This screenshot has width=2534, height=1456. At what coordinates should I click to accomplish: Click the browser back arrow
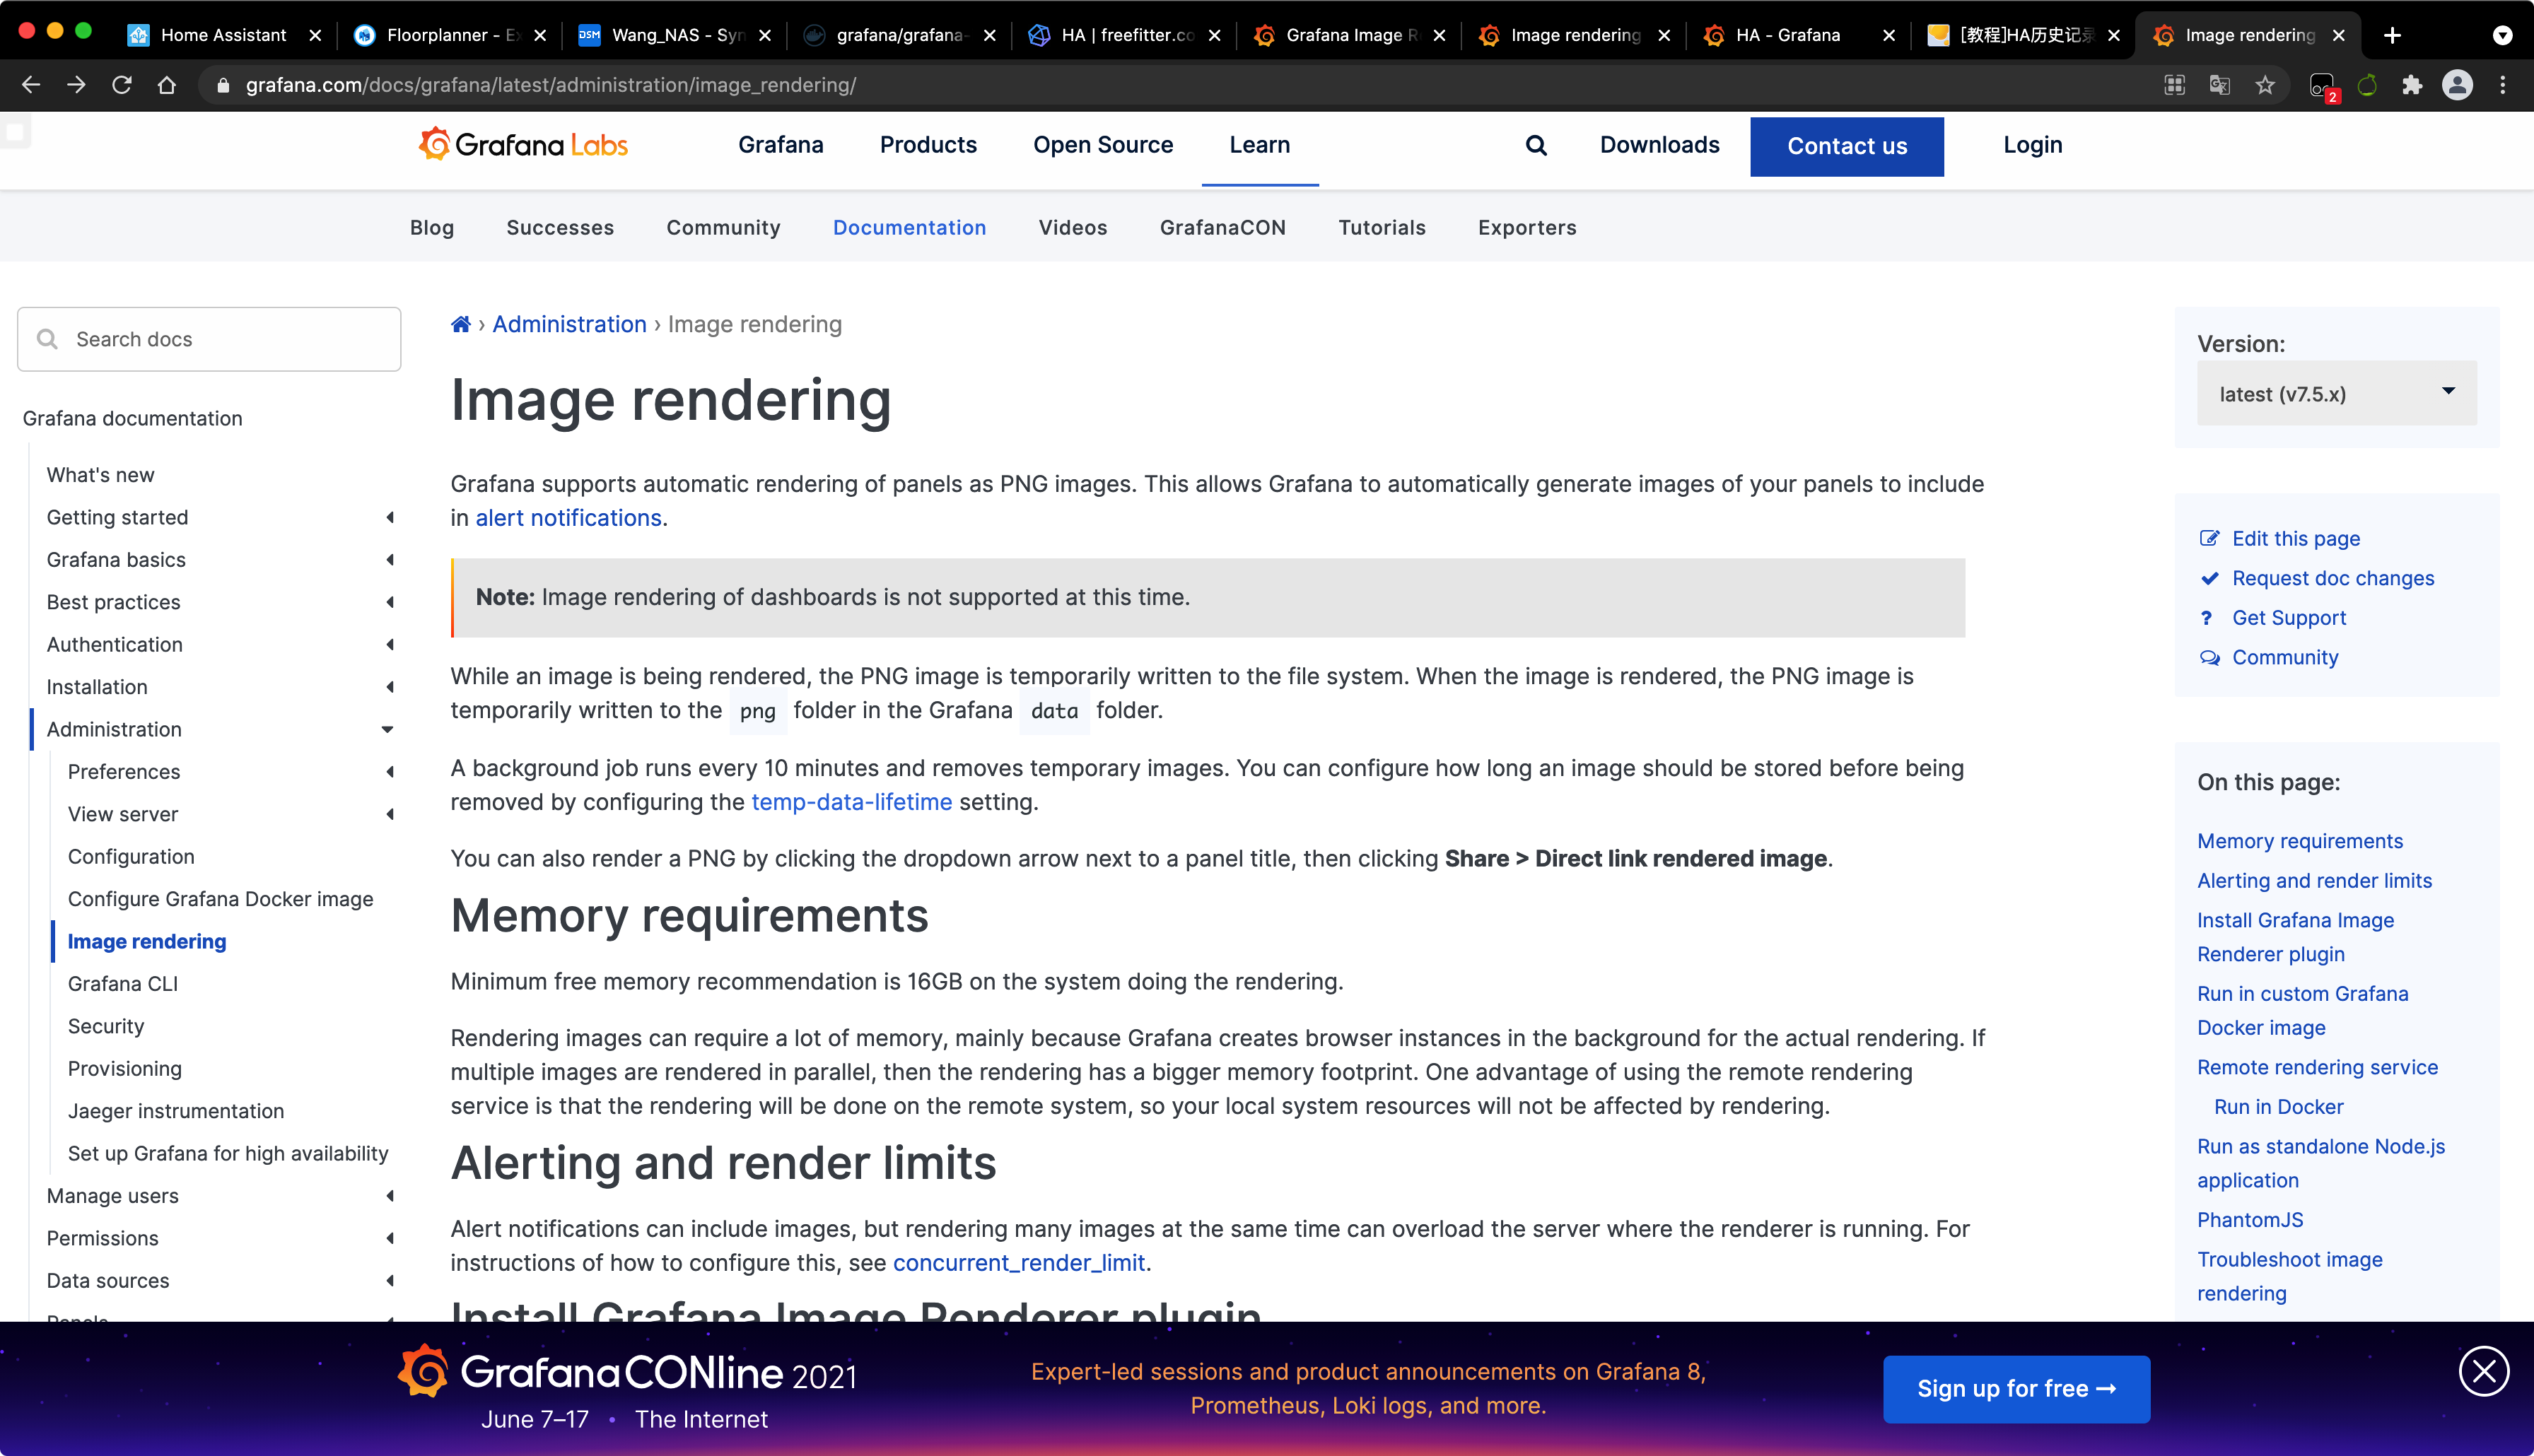[31, 85]
